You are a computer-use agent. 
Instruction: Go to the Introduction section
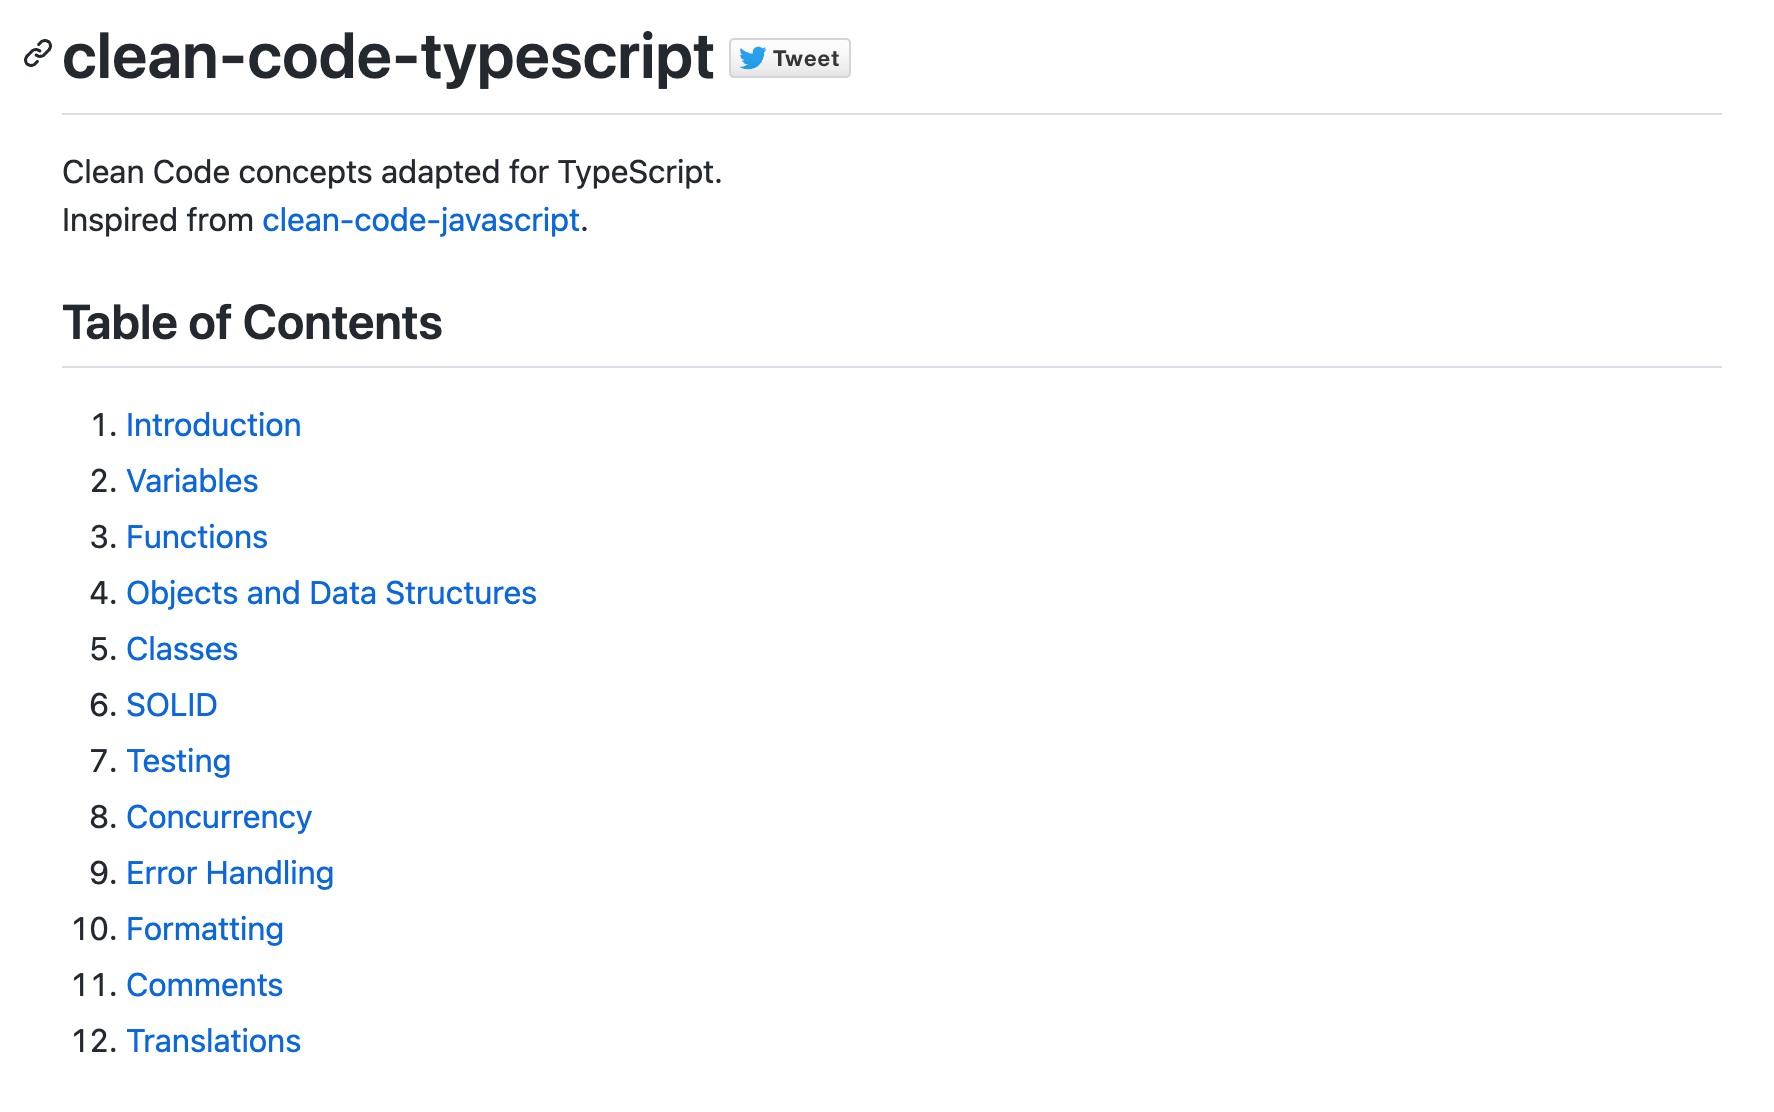click(213, 425)
